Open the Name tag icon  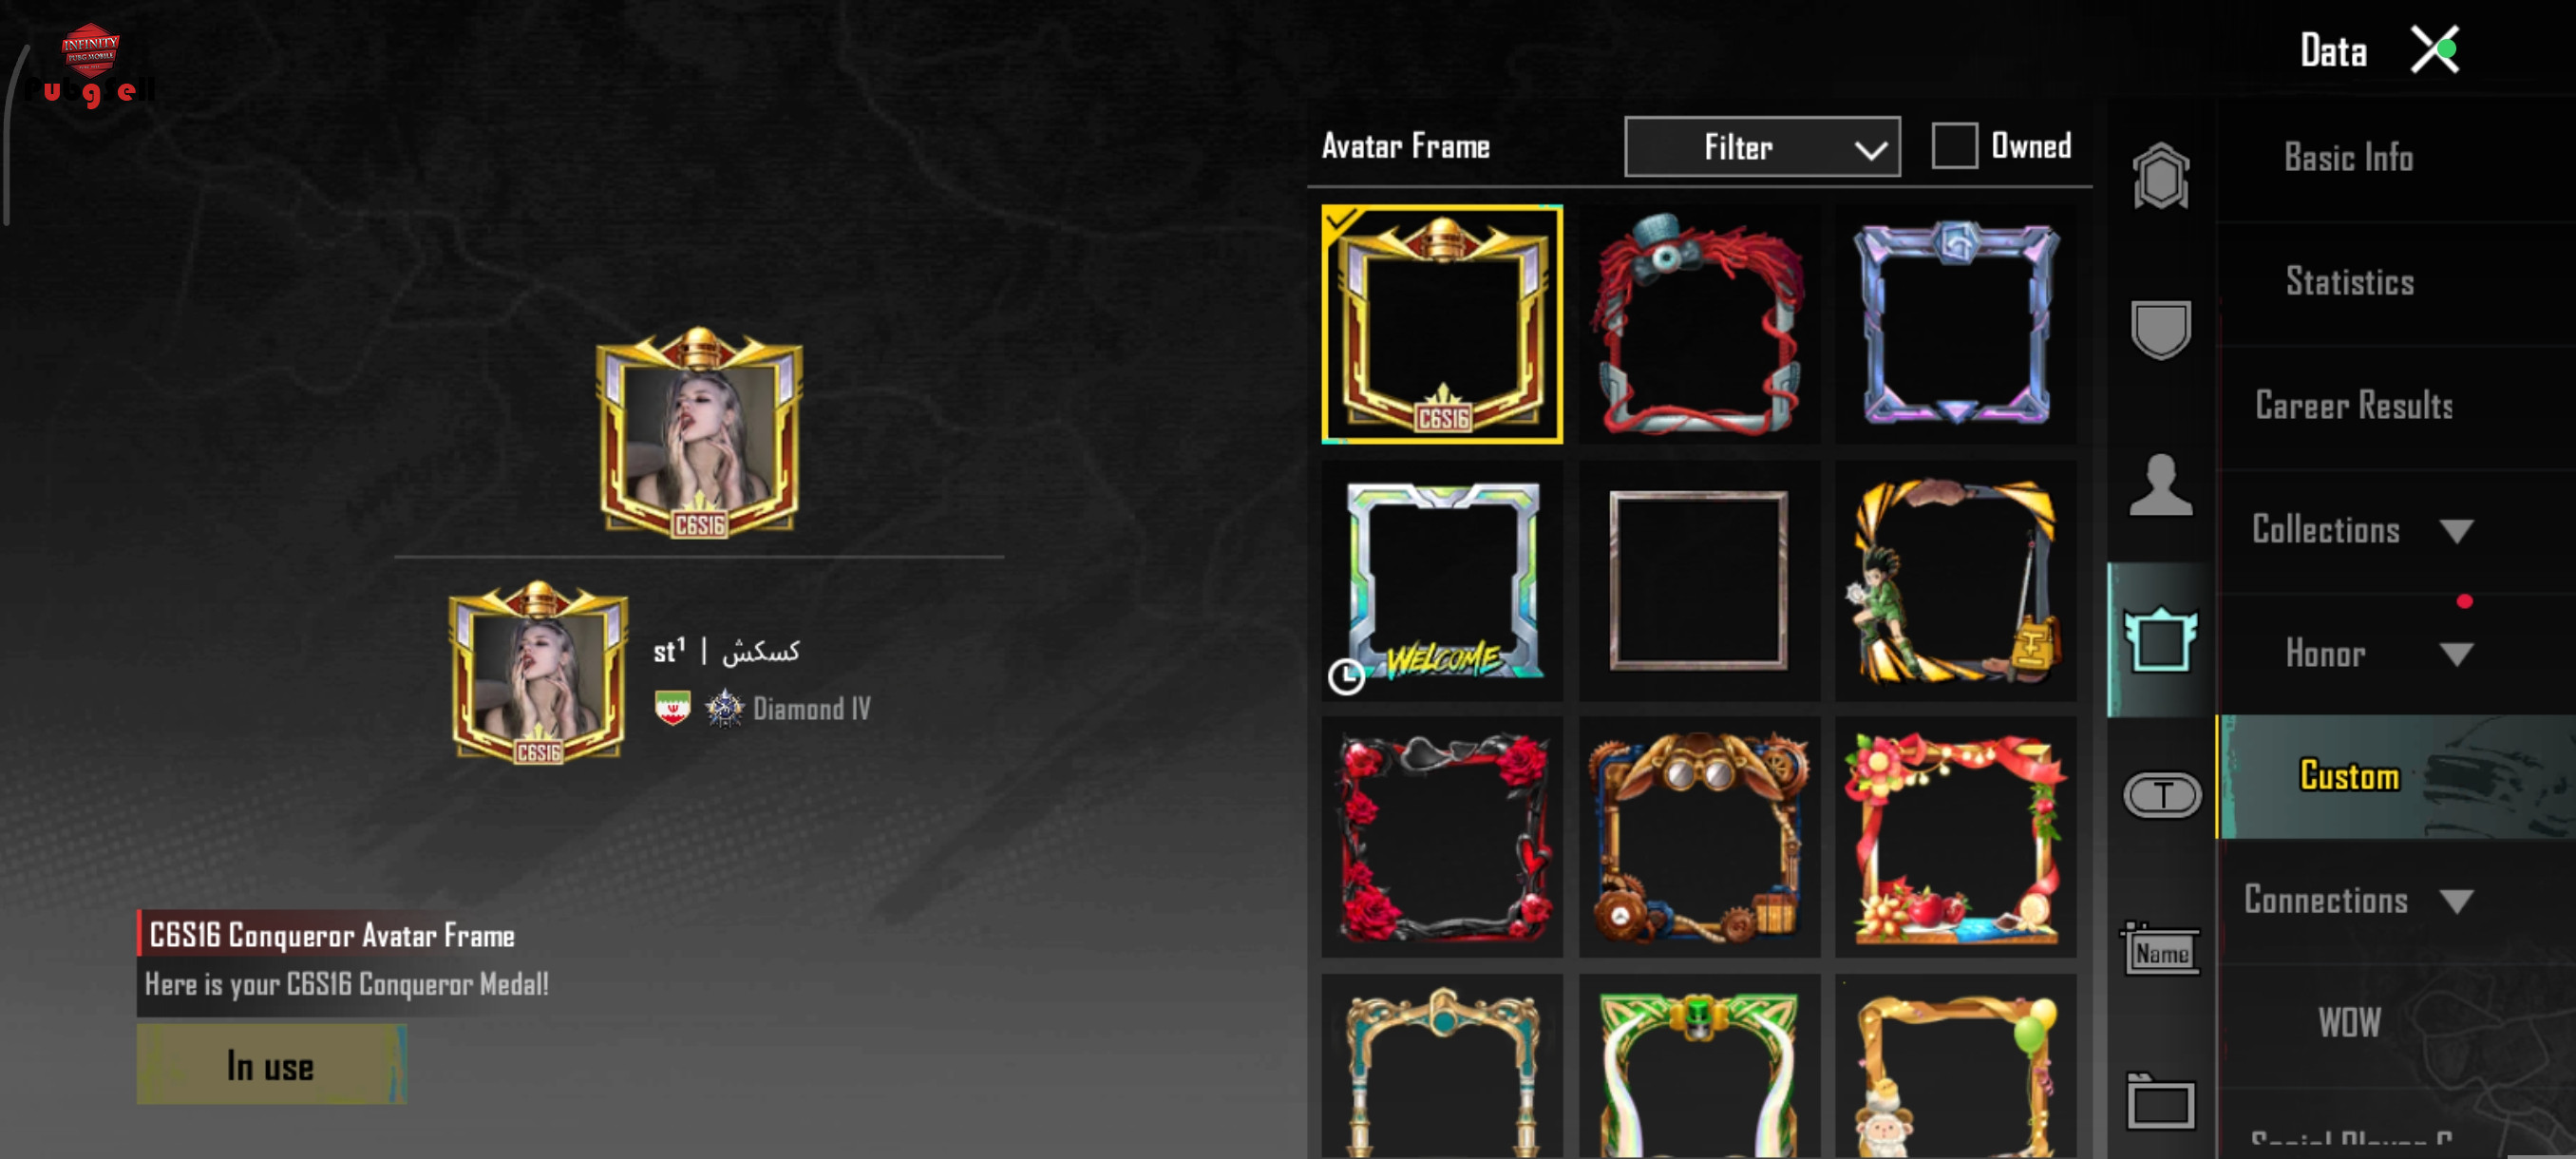click(x=2160, y=948)
